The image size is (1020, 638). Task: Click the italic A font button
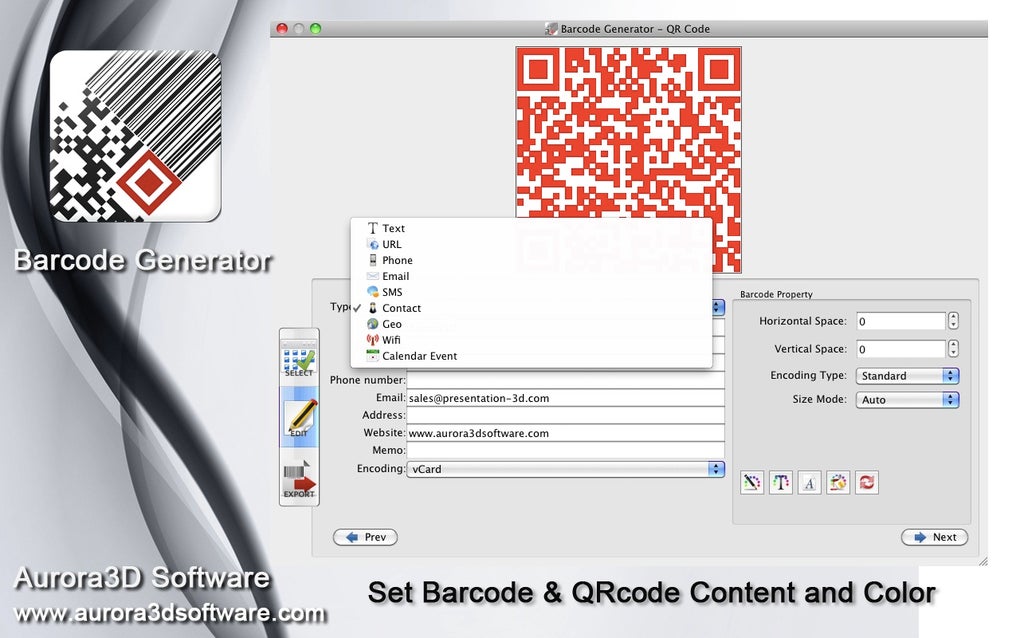pos(809,483)
